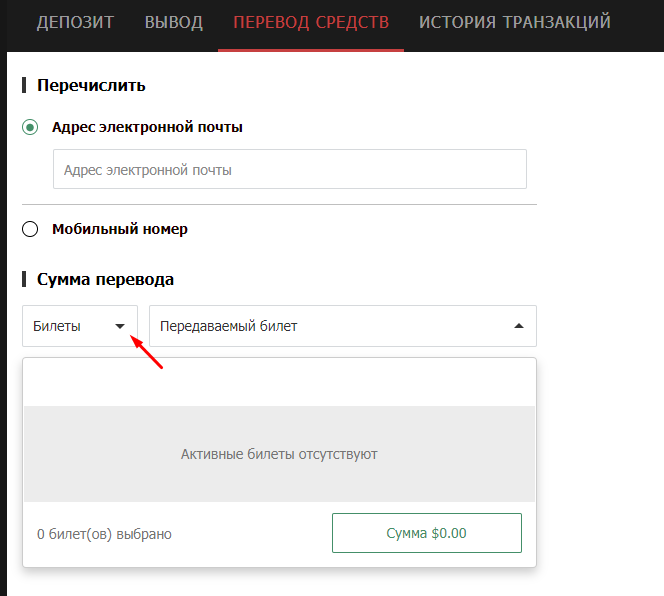Screen dimensions: 664x596
Task: Select the ПЕРЕВОД СРЕДСТВ tab
Action: (311, 22)
